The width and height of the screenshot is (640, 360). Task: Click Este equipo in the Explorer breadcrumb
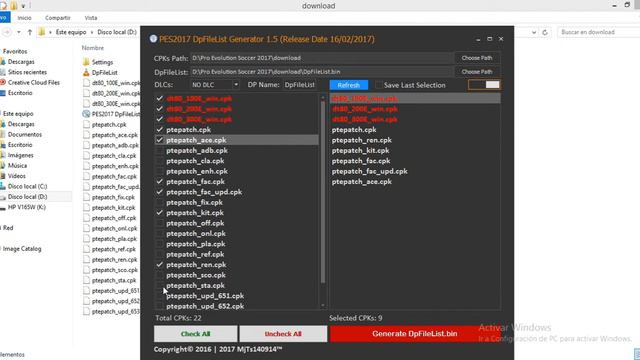71,32
